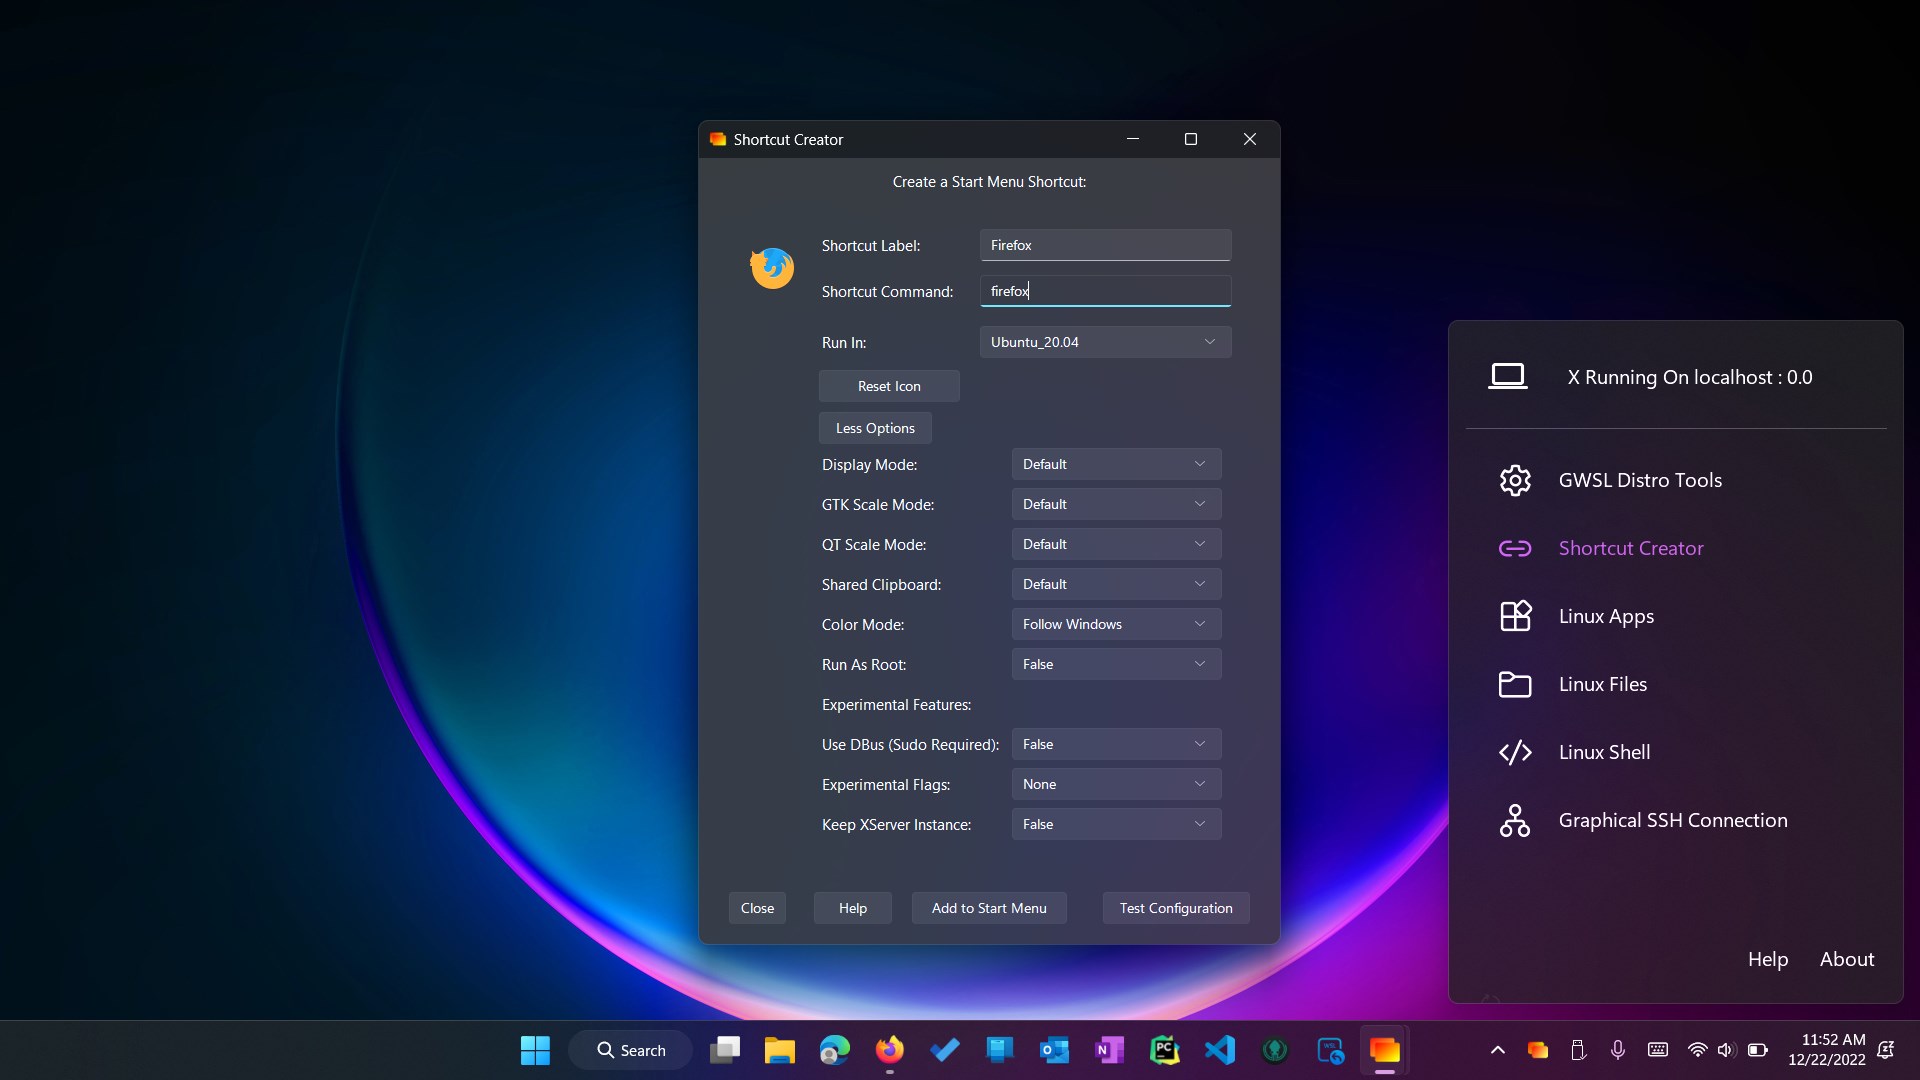Viewport: 1920px width, 1080px height.
Task: Change the Display Mode dropdown
Action: click(1115, 463)
